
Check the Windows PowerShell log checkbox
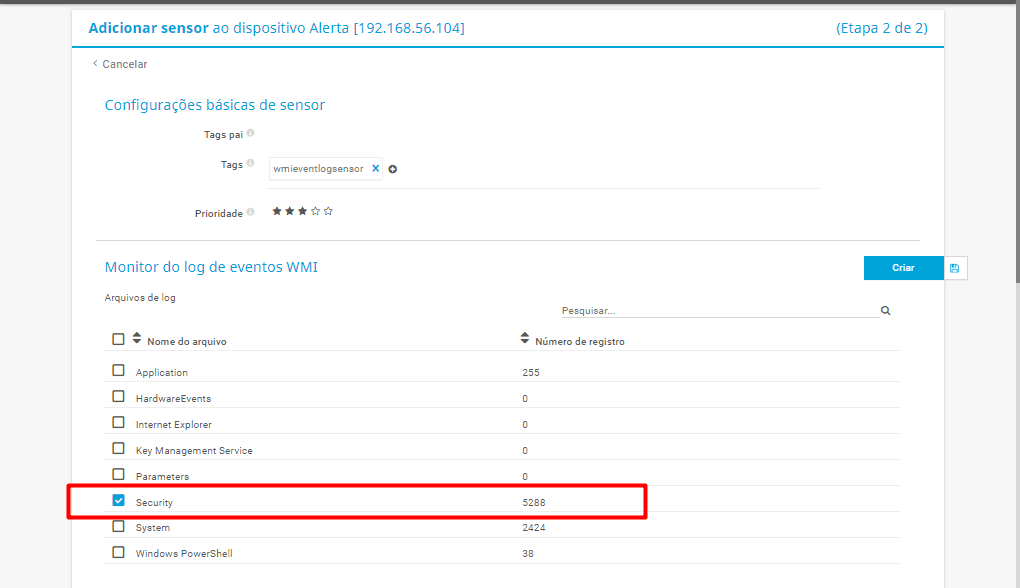click(118, 552)
